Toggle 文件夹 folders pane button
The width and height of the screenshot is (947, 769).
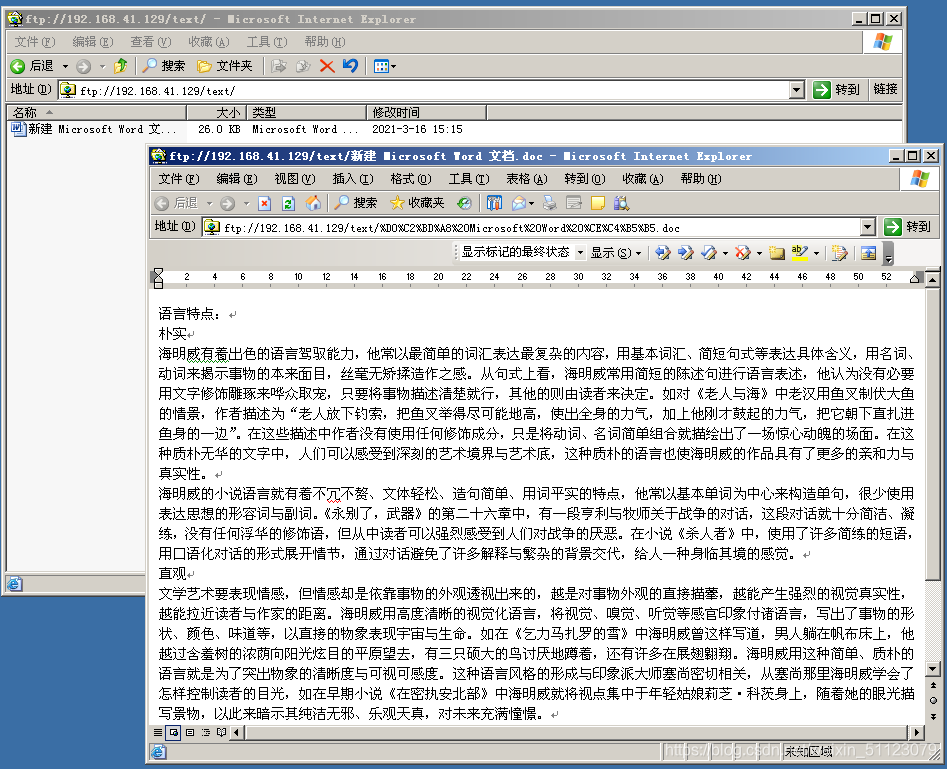pyautogui.click(x=225, y=66)
